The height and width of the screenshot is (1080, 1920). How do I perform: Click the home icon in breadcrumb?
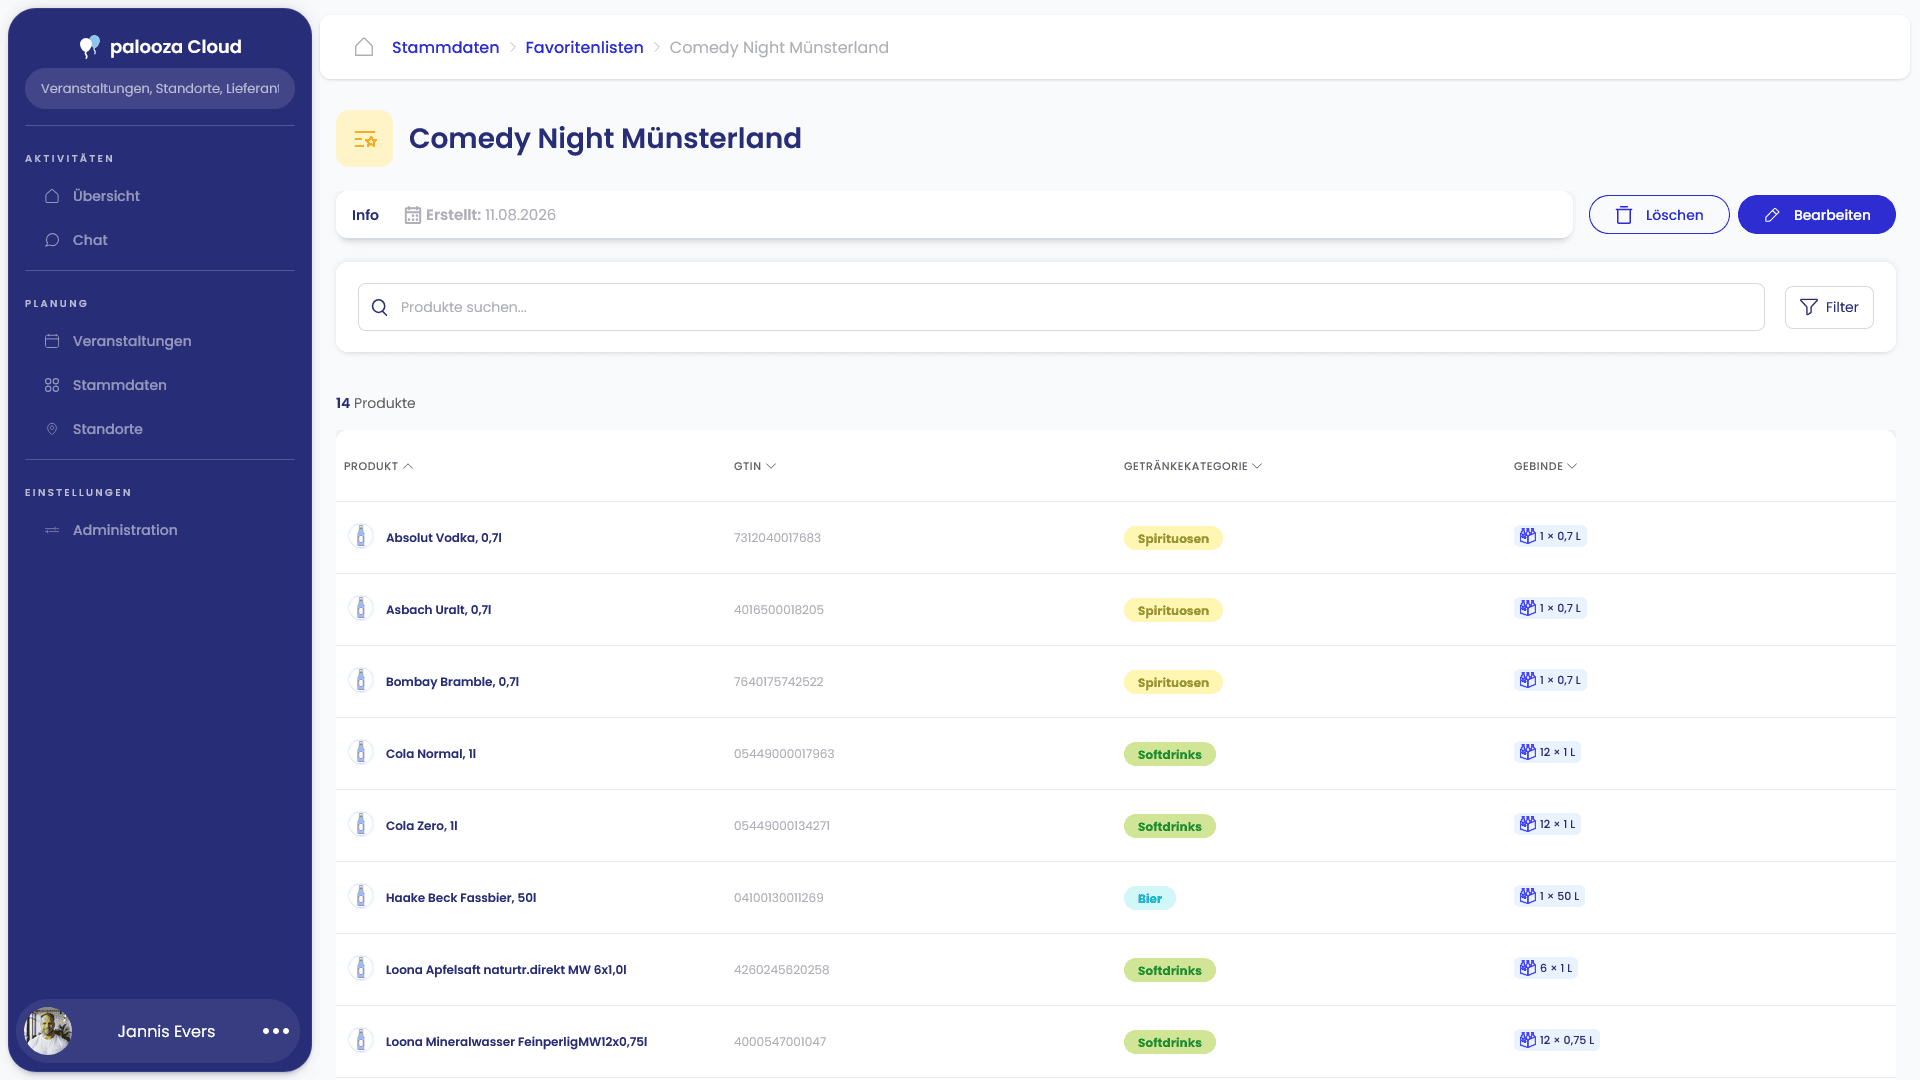click(364, 47)
